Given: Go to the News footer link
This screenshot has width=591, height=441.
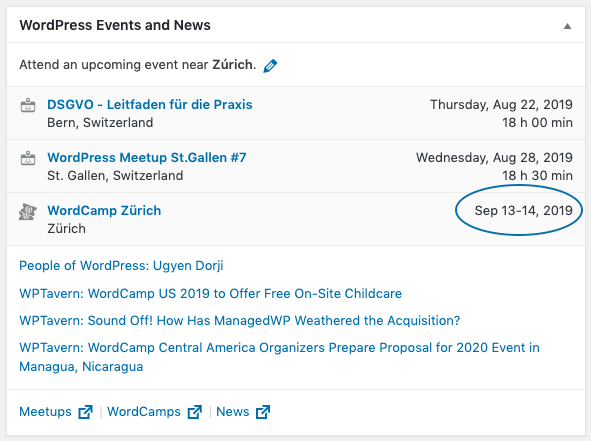Looking at the screenshot, I should click(x=233, y=412).
